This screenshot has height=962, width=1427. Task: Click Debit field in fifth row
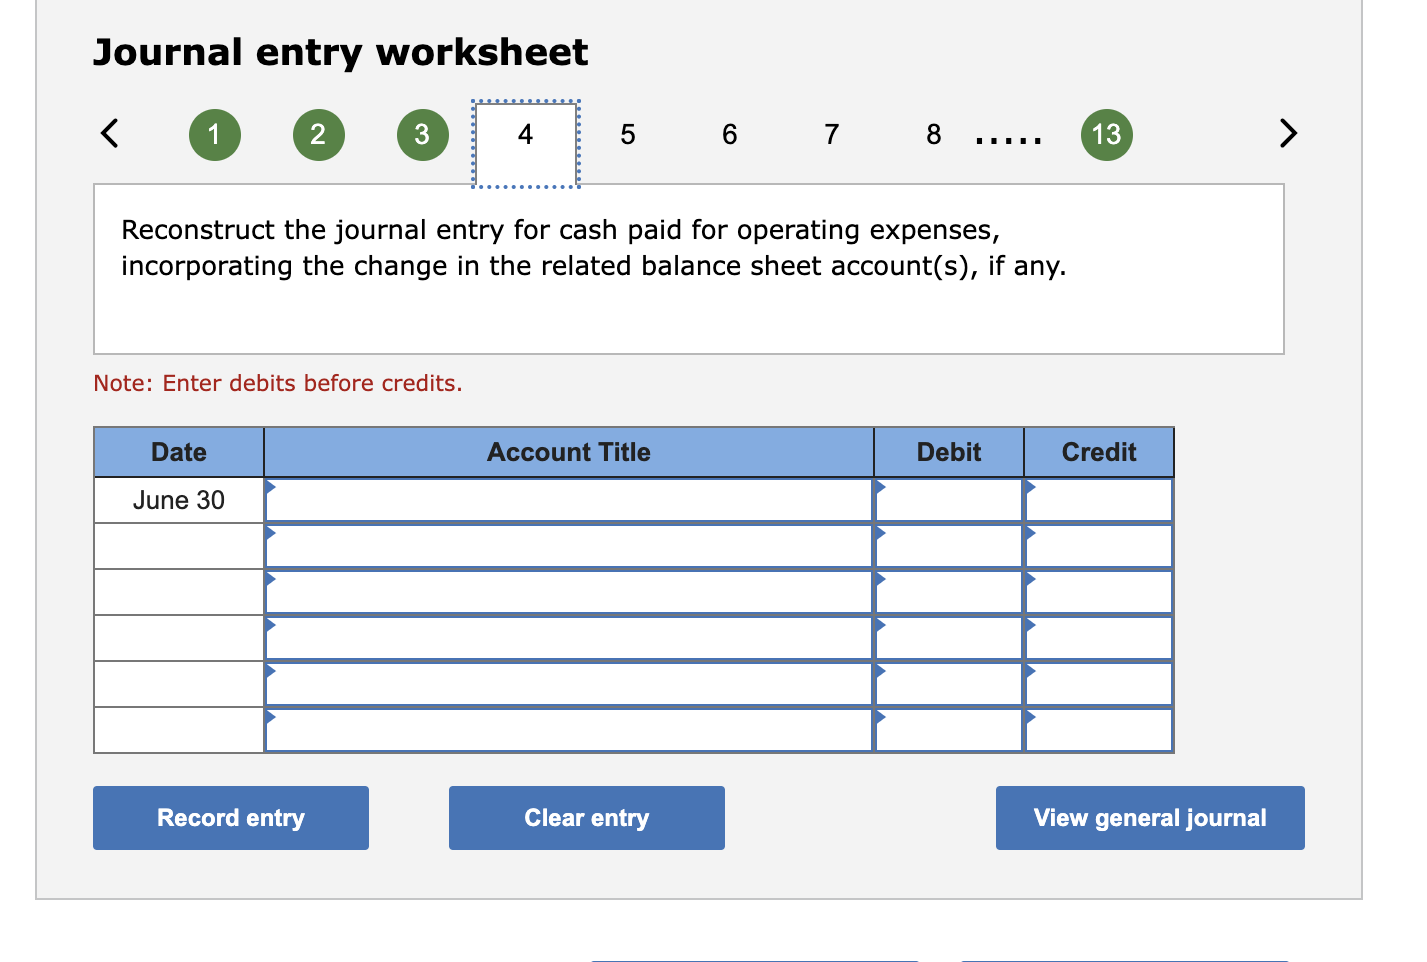949,684
